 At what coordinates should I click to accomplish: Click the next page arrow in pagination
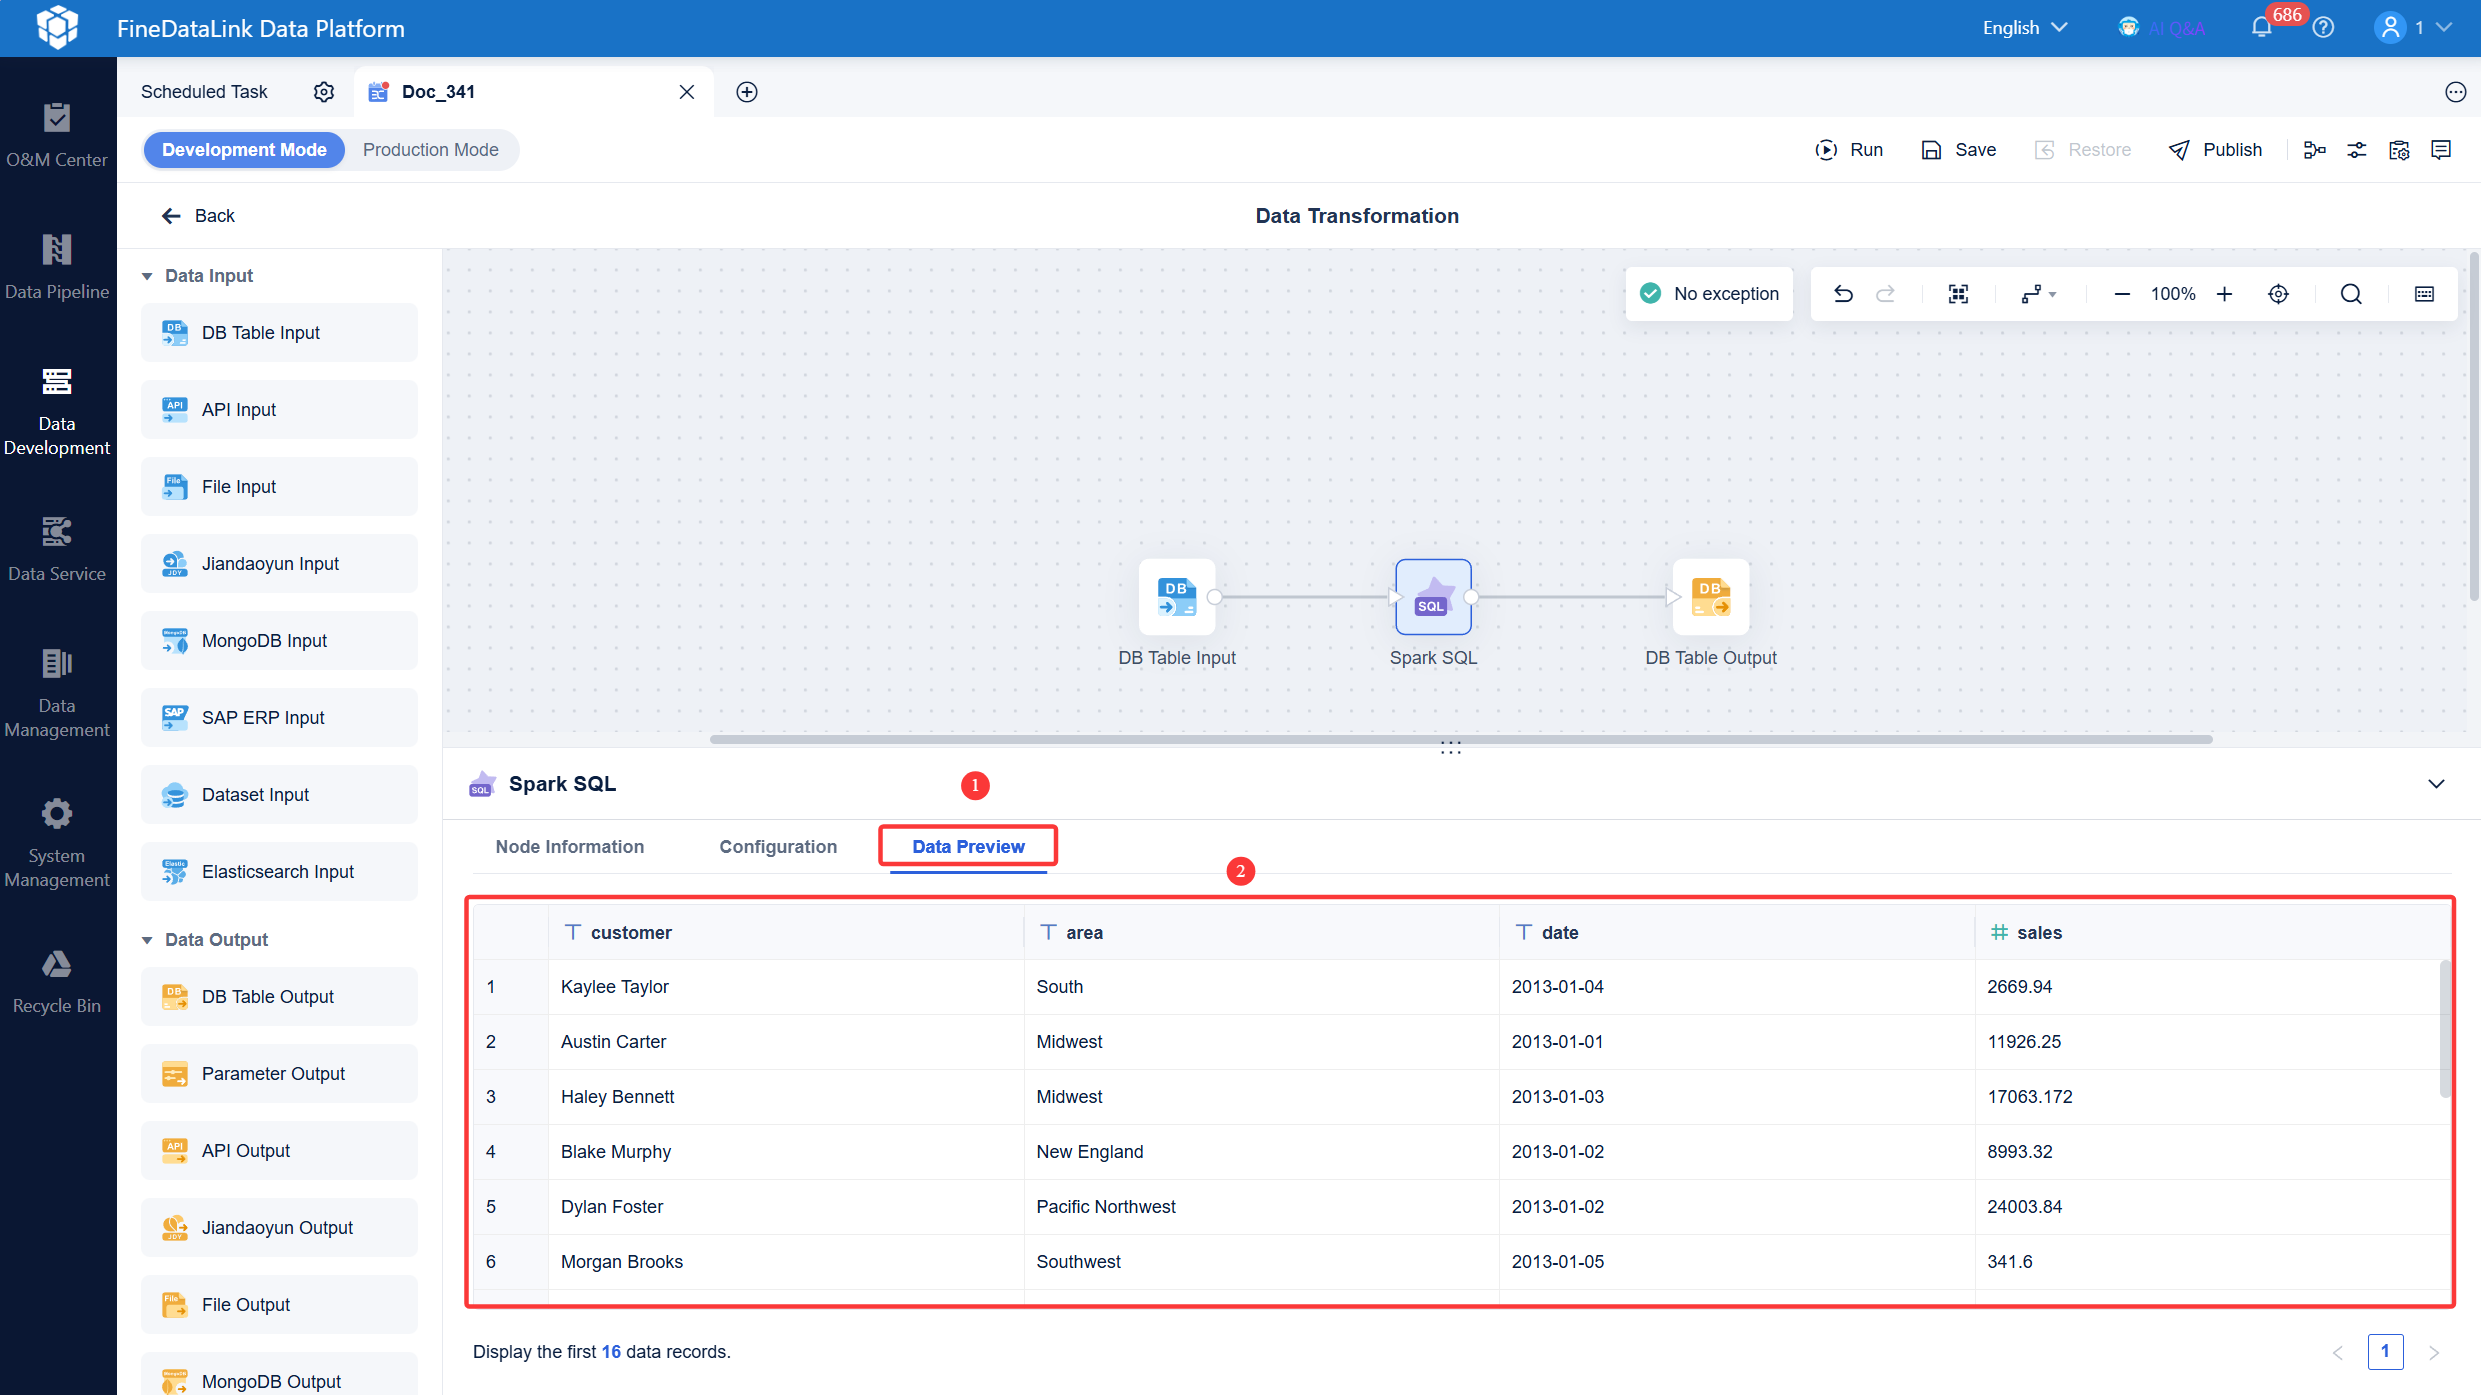[x=2434, y=1353]
